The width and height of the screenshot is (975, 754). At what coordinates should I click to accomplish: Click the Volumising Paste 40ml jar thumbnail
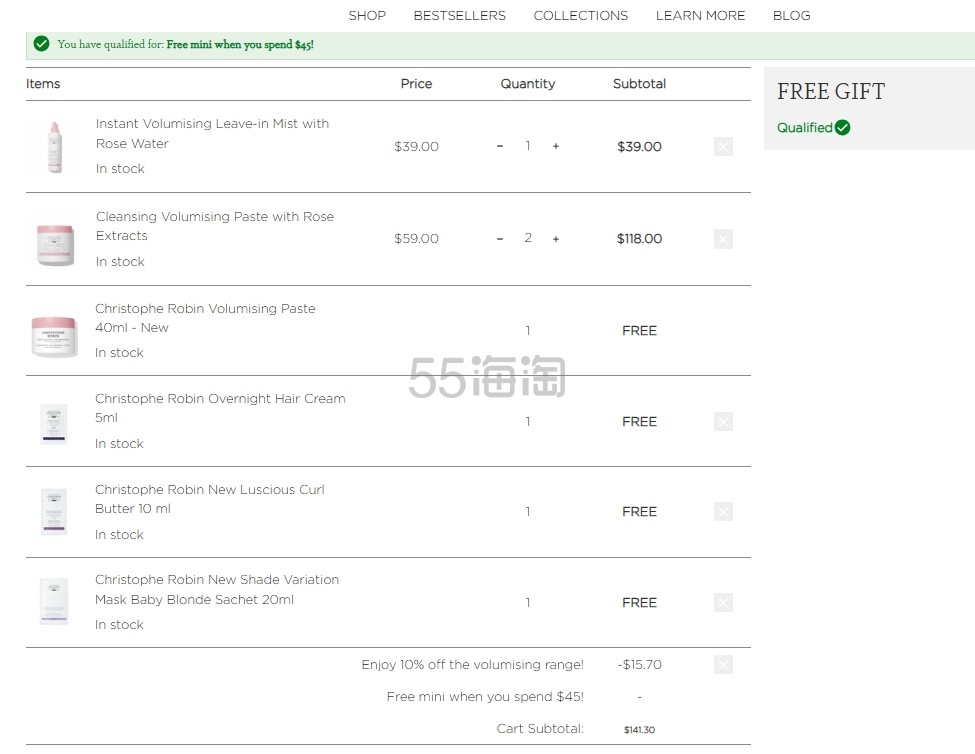tap(55, 336)
